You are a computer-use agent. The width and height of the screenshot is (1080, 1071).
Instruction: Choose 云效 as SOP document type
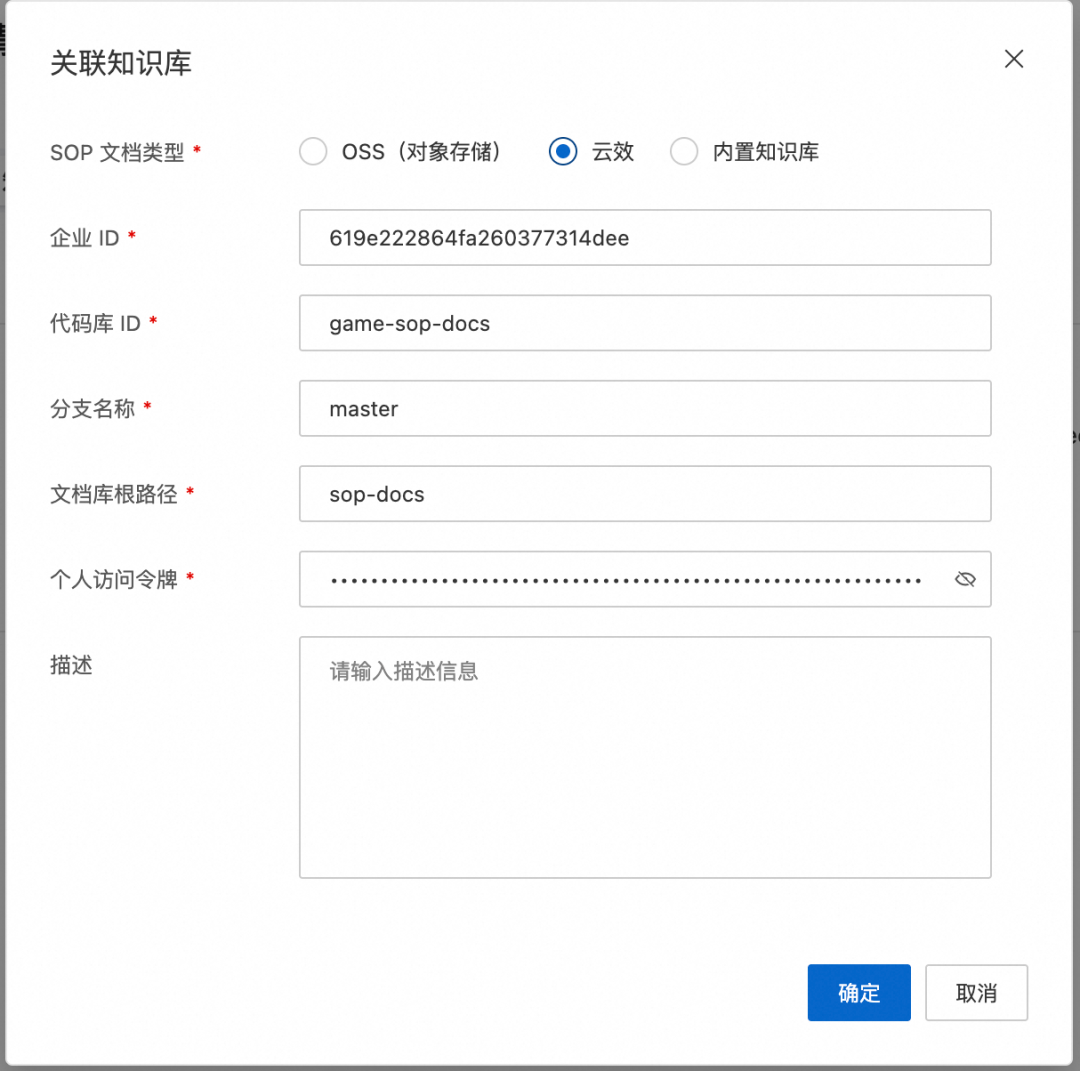562,151
